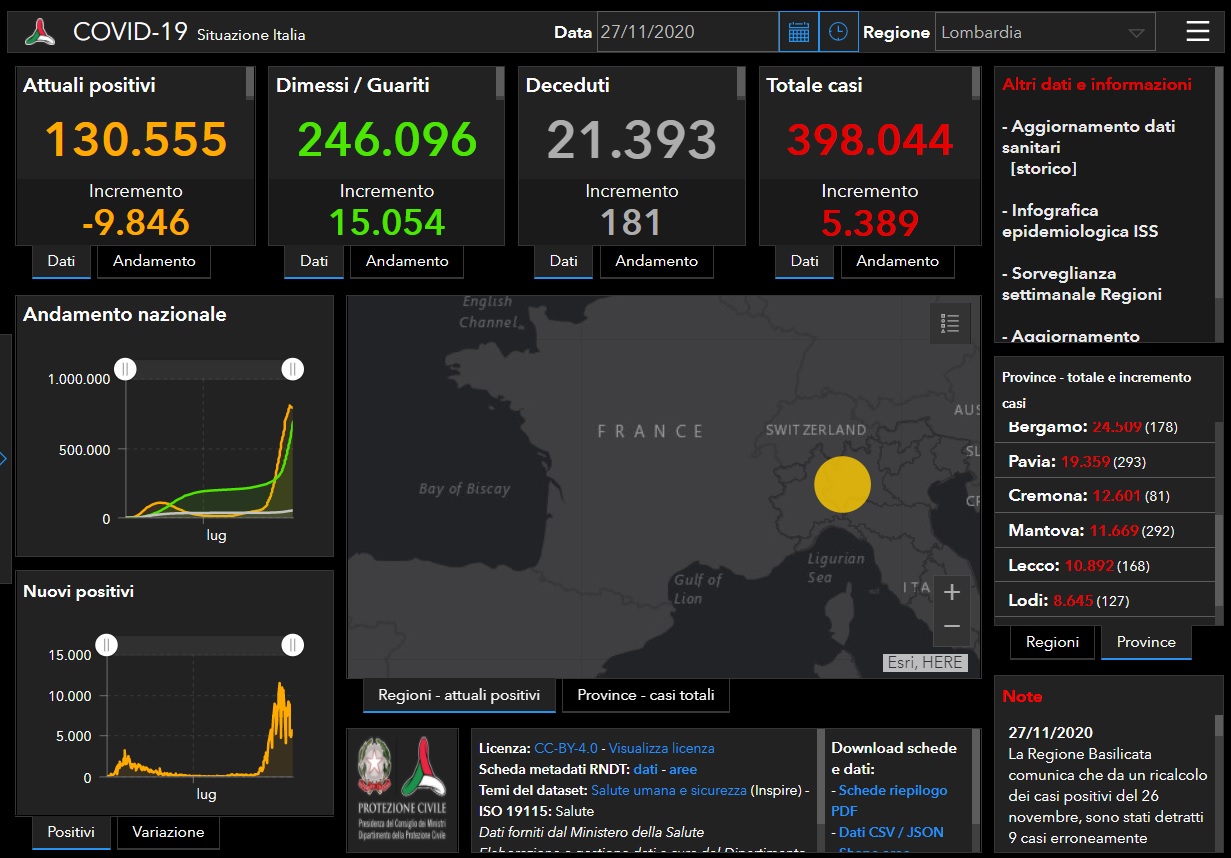1231x858 pixels.
Task: Click the yellow Lombardia map circle
Action: 842,485
